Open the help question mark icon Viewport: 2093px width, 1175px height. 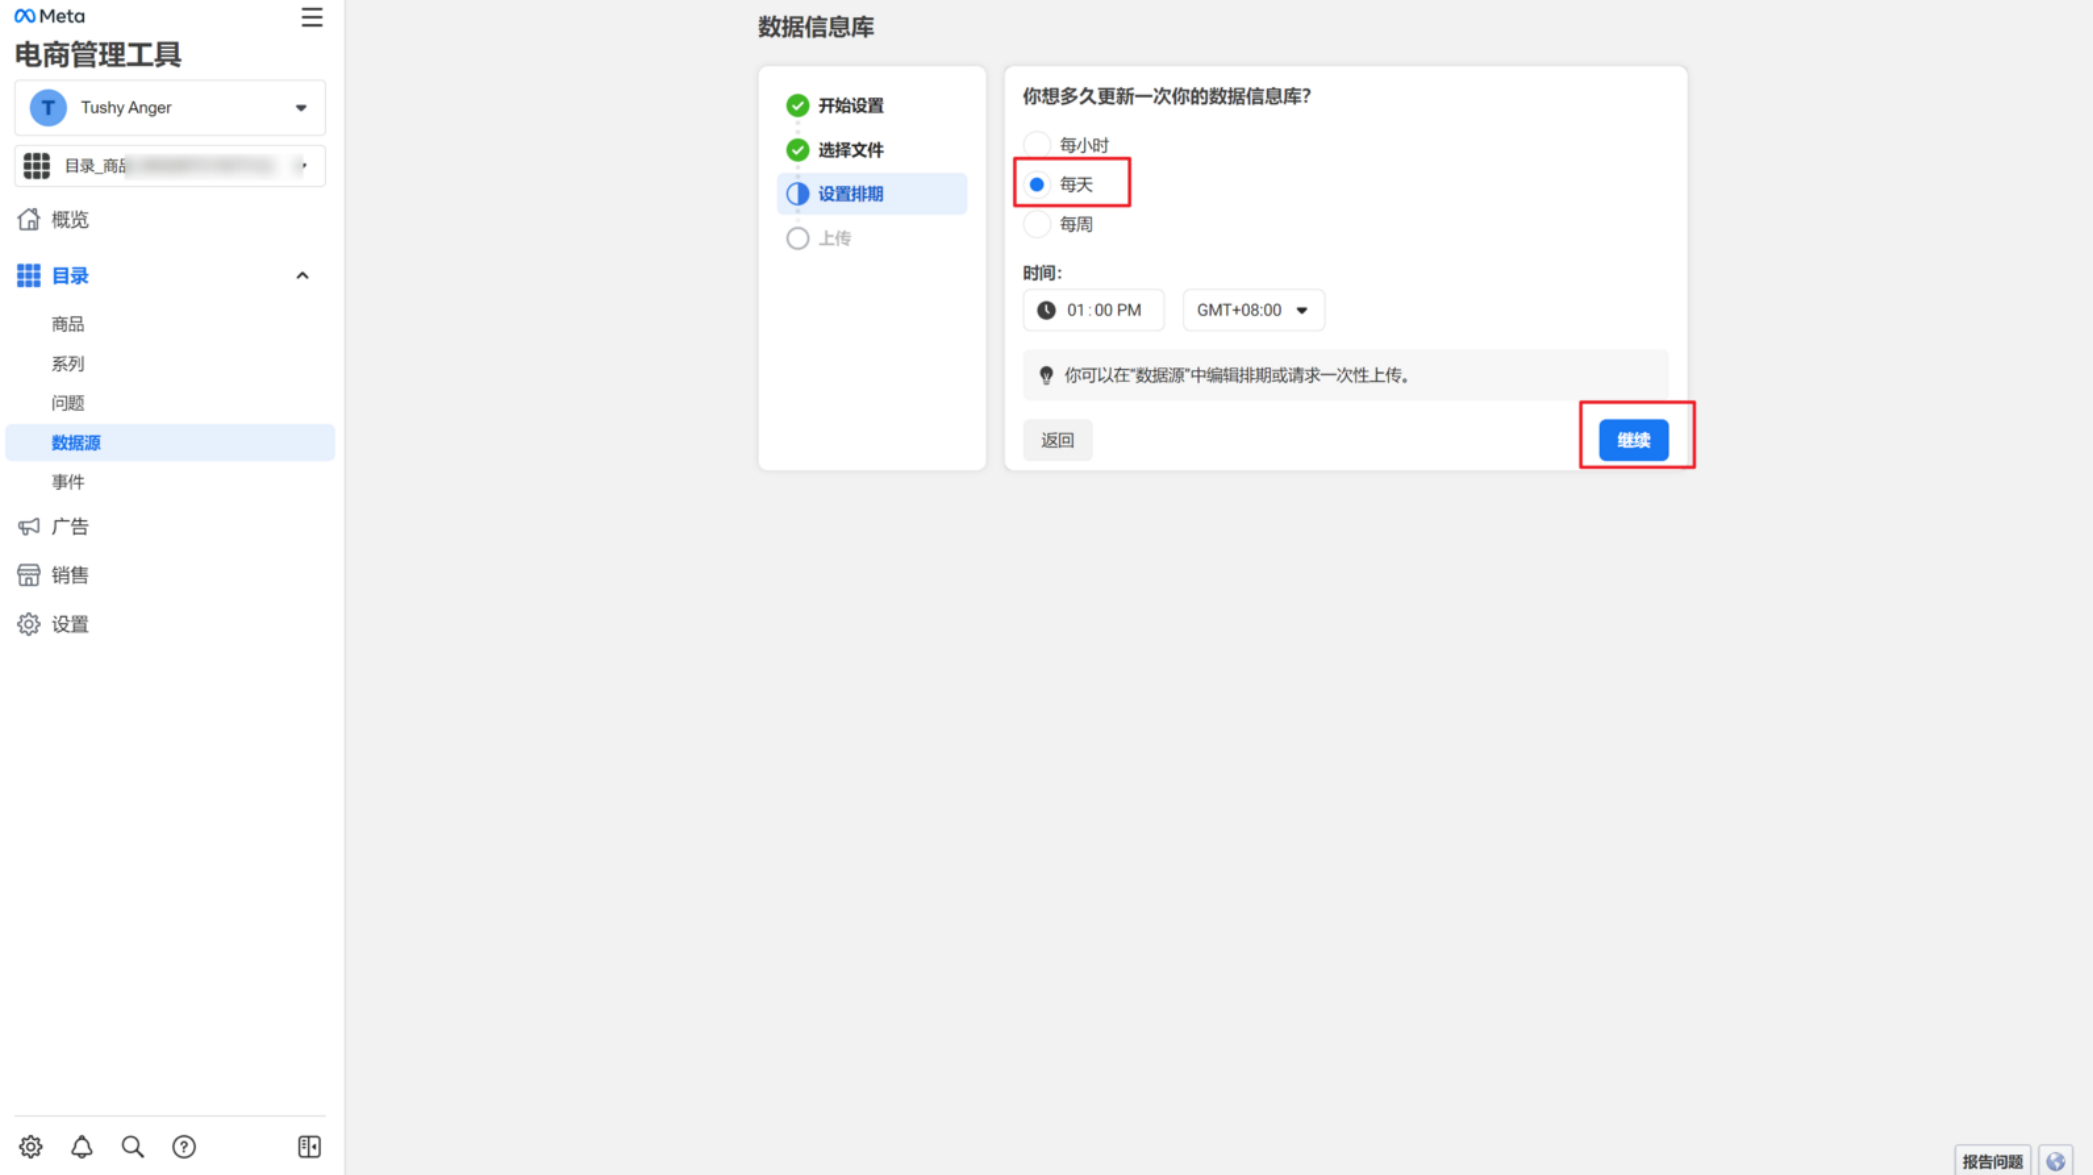(184, 1146)
